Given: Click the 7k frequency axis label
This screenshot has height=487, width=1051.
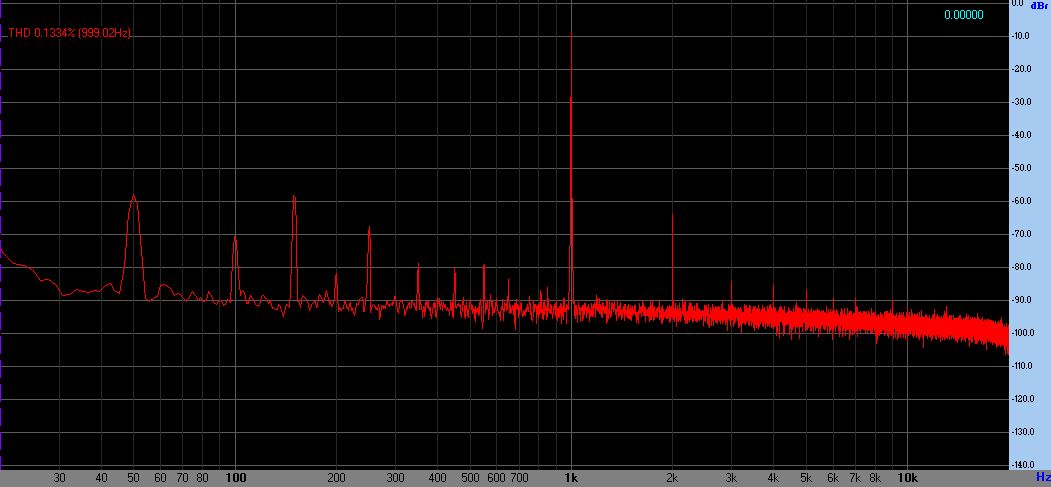Looking at the screenshot, I should point(855,478).
